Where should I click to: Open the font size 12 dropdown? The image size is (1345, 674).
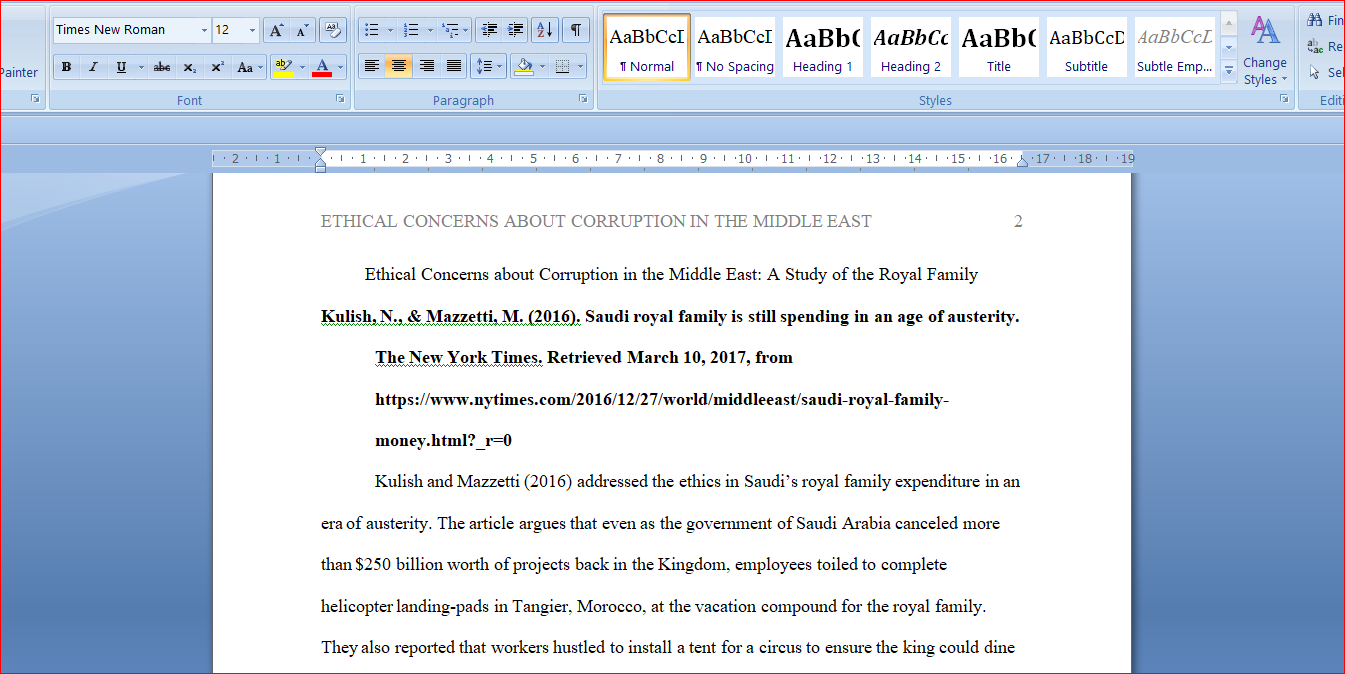pos(252,30)
